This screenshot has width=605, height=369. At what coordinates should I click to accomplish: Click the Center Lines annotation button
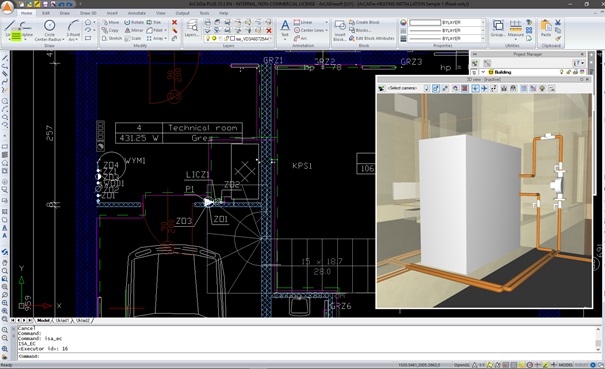tap(309, 30)
